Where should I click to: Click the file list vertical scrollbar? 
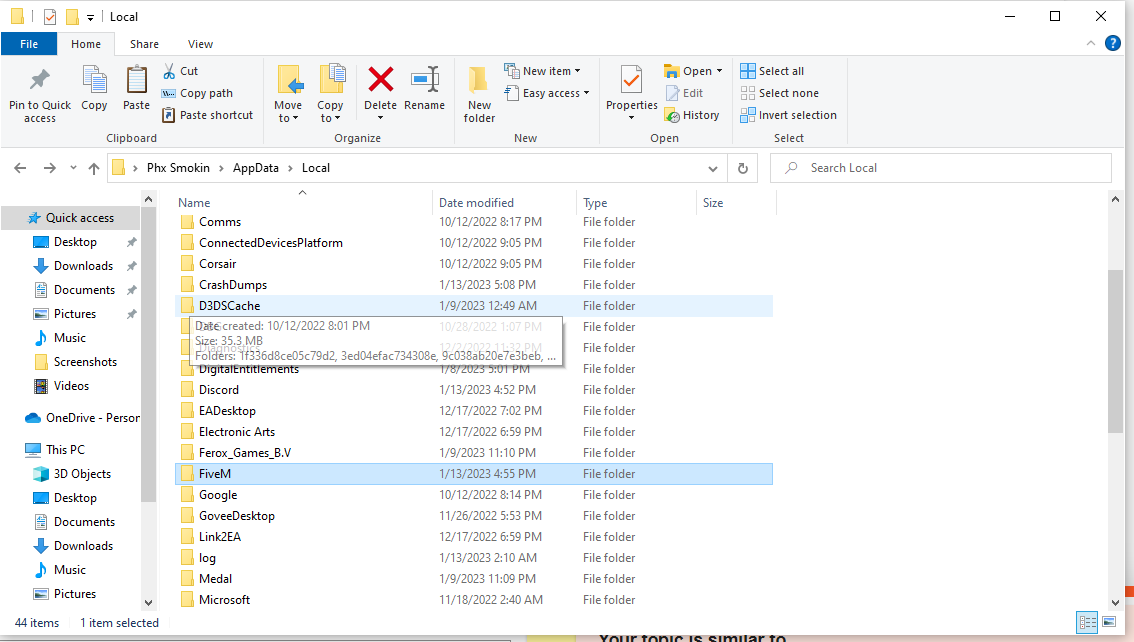coord(1116,350)
